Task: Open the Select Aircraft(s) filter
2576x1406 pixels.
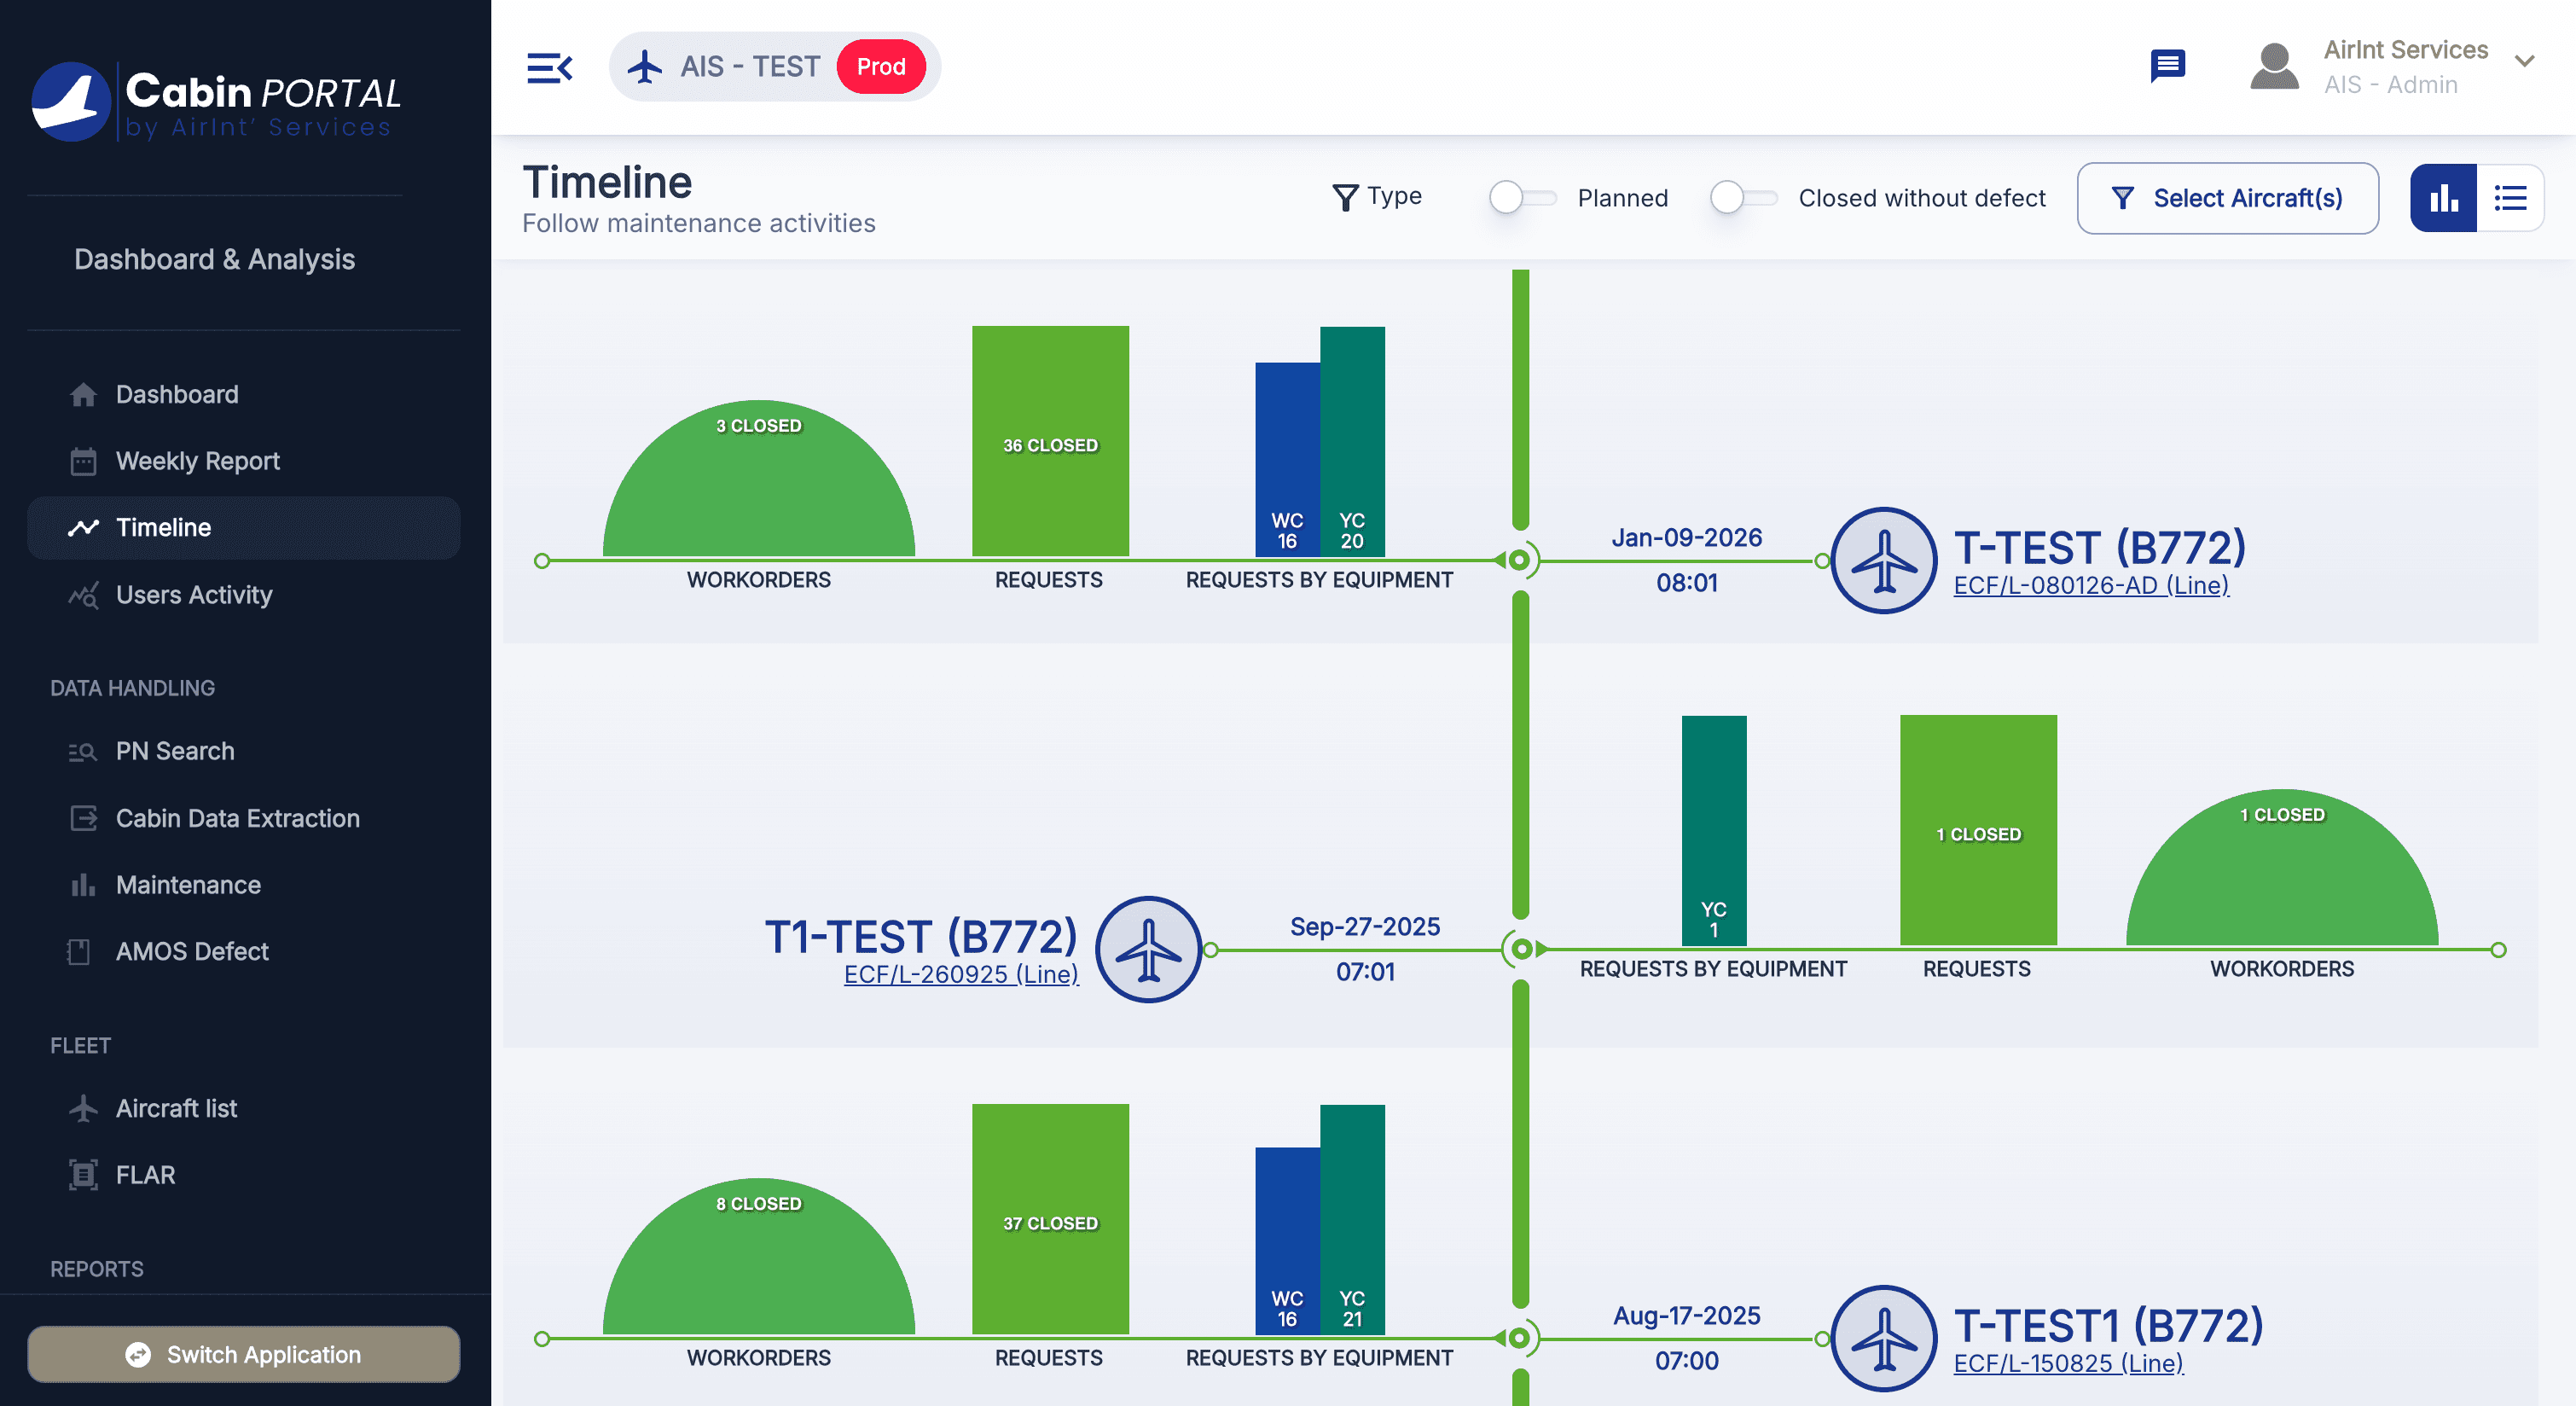Action: [2227, 198]
